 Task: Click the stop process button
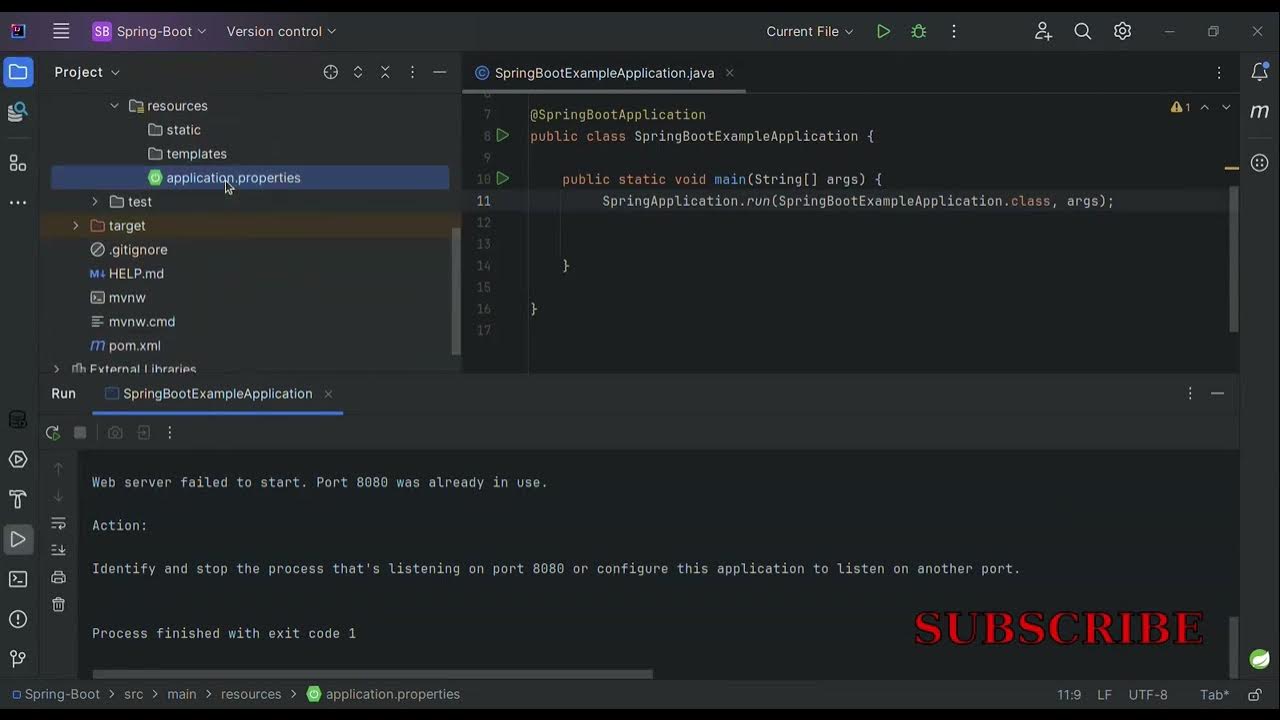click(80, 433)
